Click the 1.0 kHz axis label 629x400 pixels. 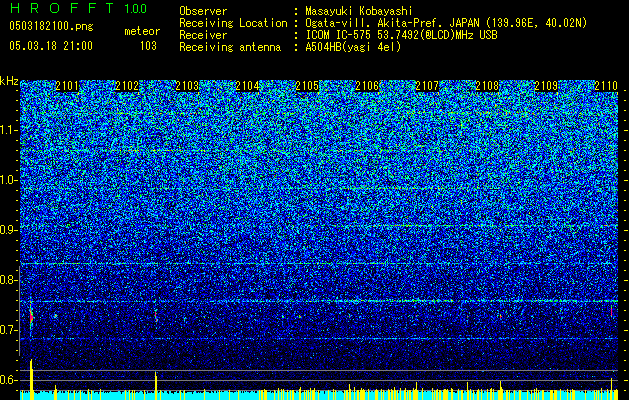tap(8, 180)
